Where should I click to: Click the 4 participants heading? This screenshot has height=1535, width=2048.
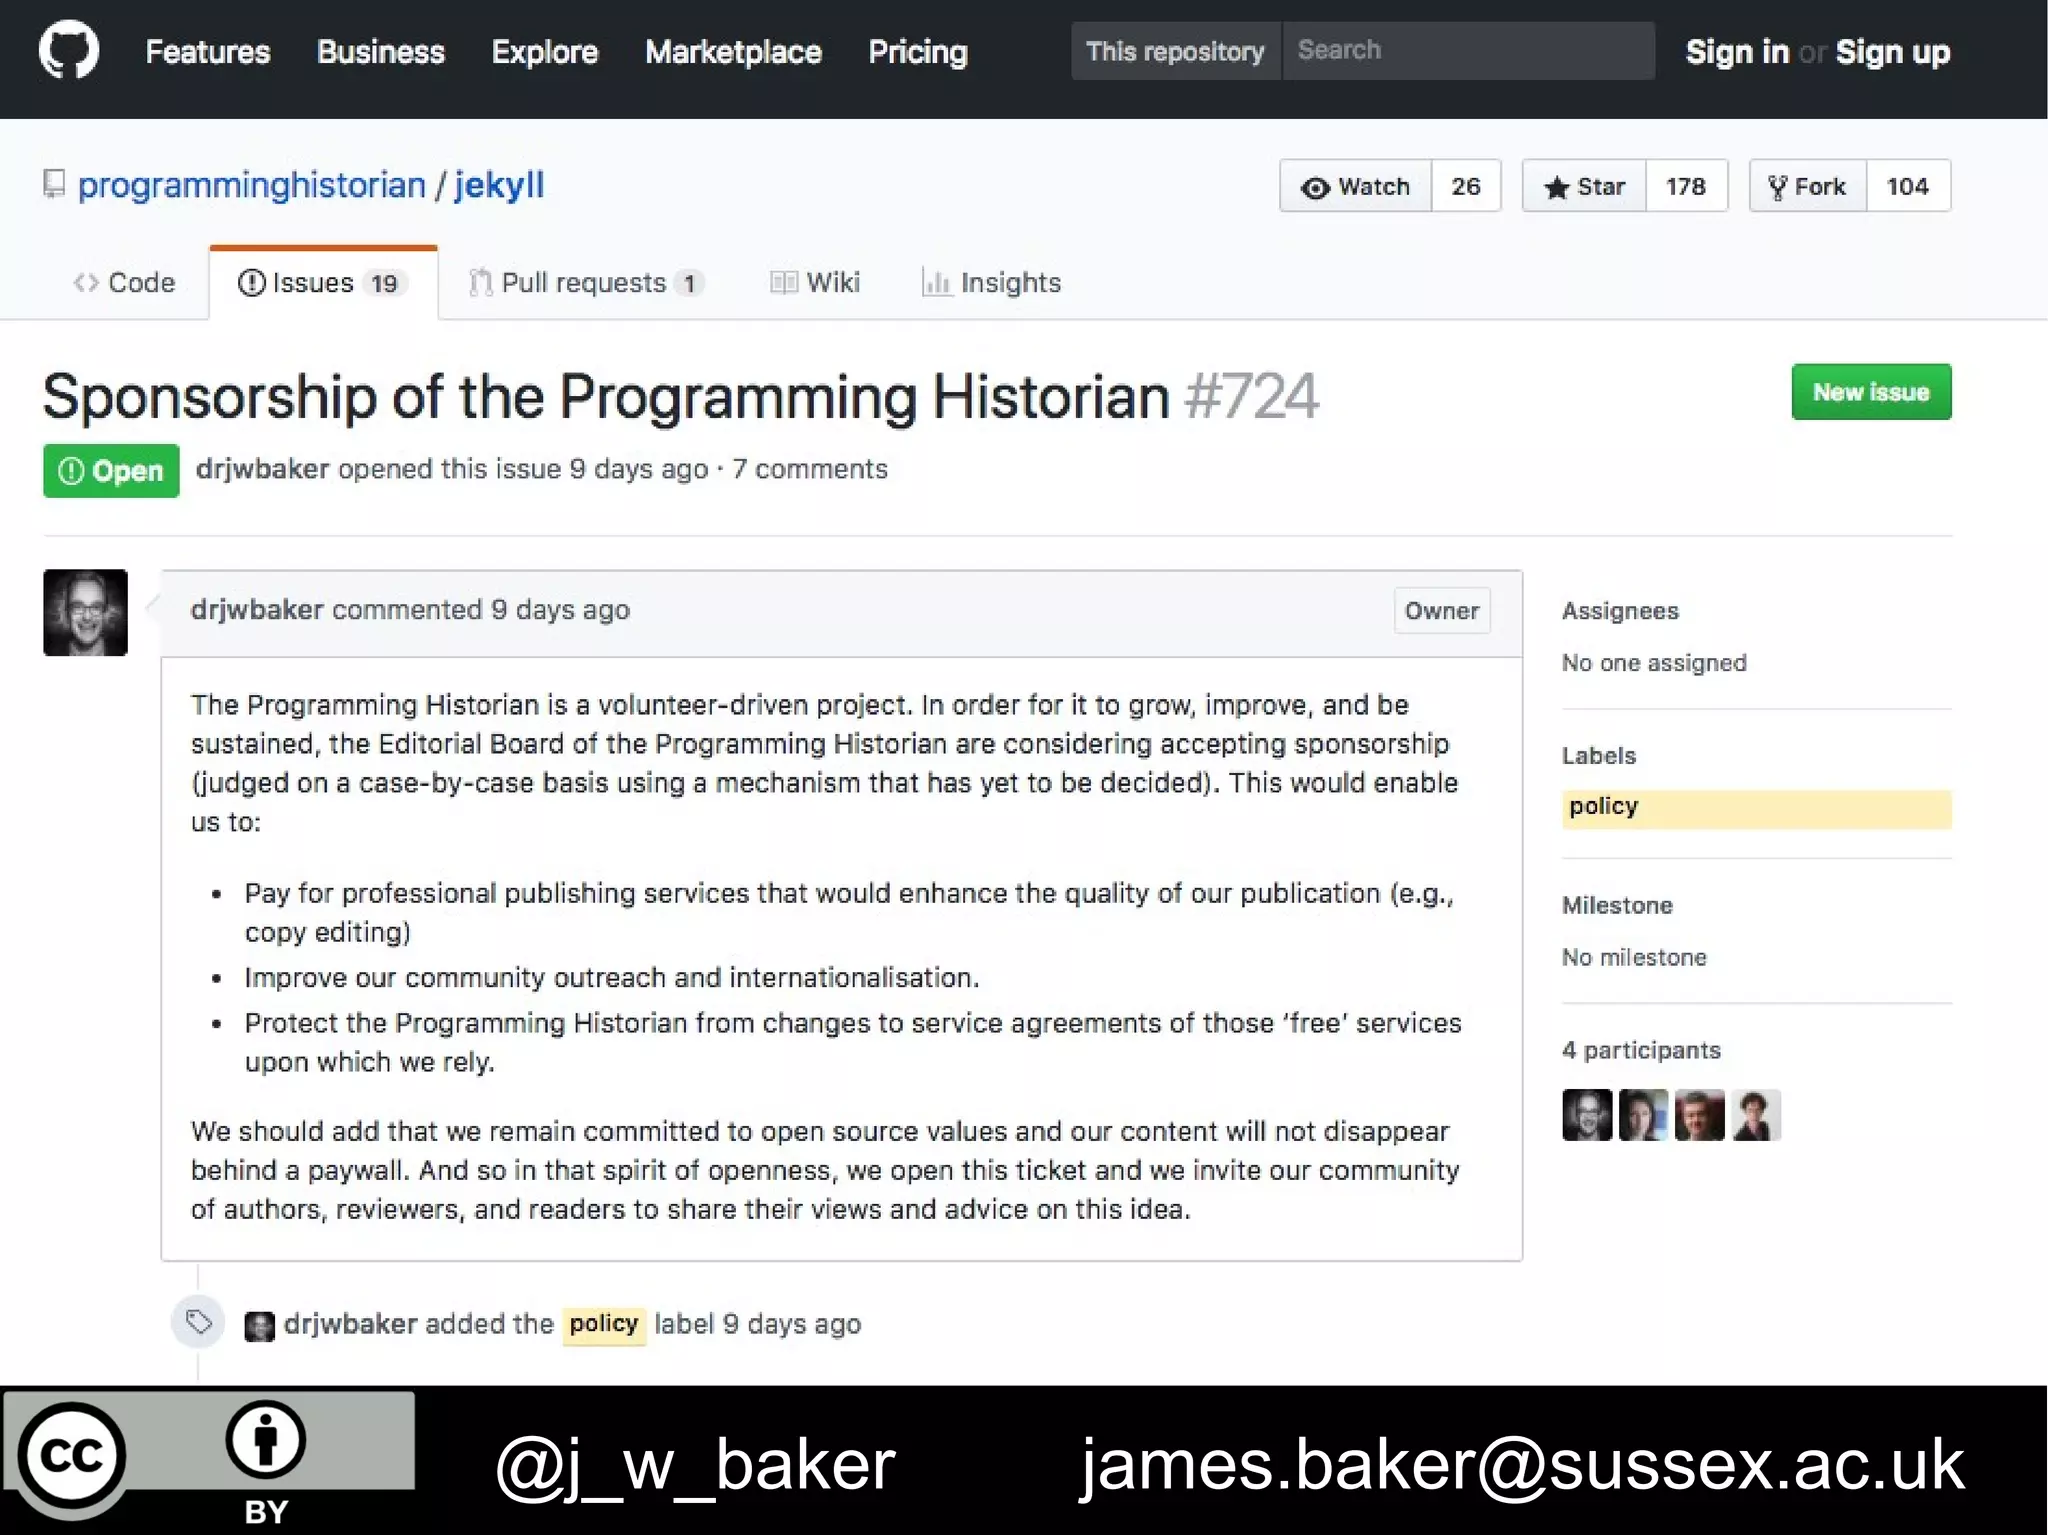[x=1641, y=1050]
